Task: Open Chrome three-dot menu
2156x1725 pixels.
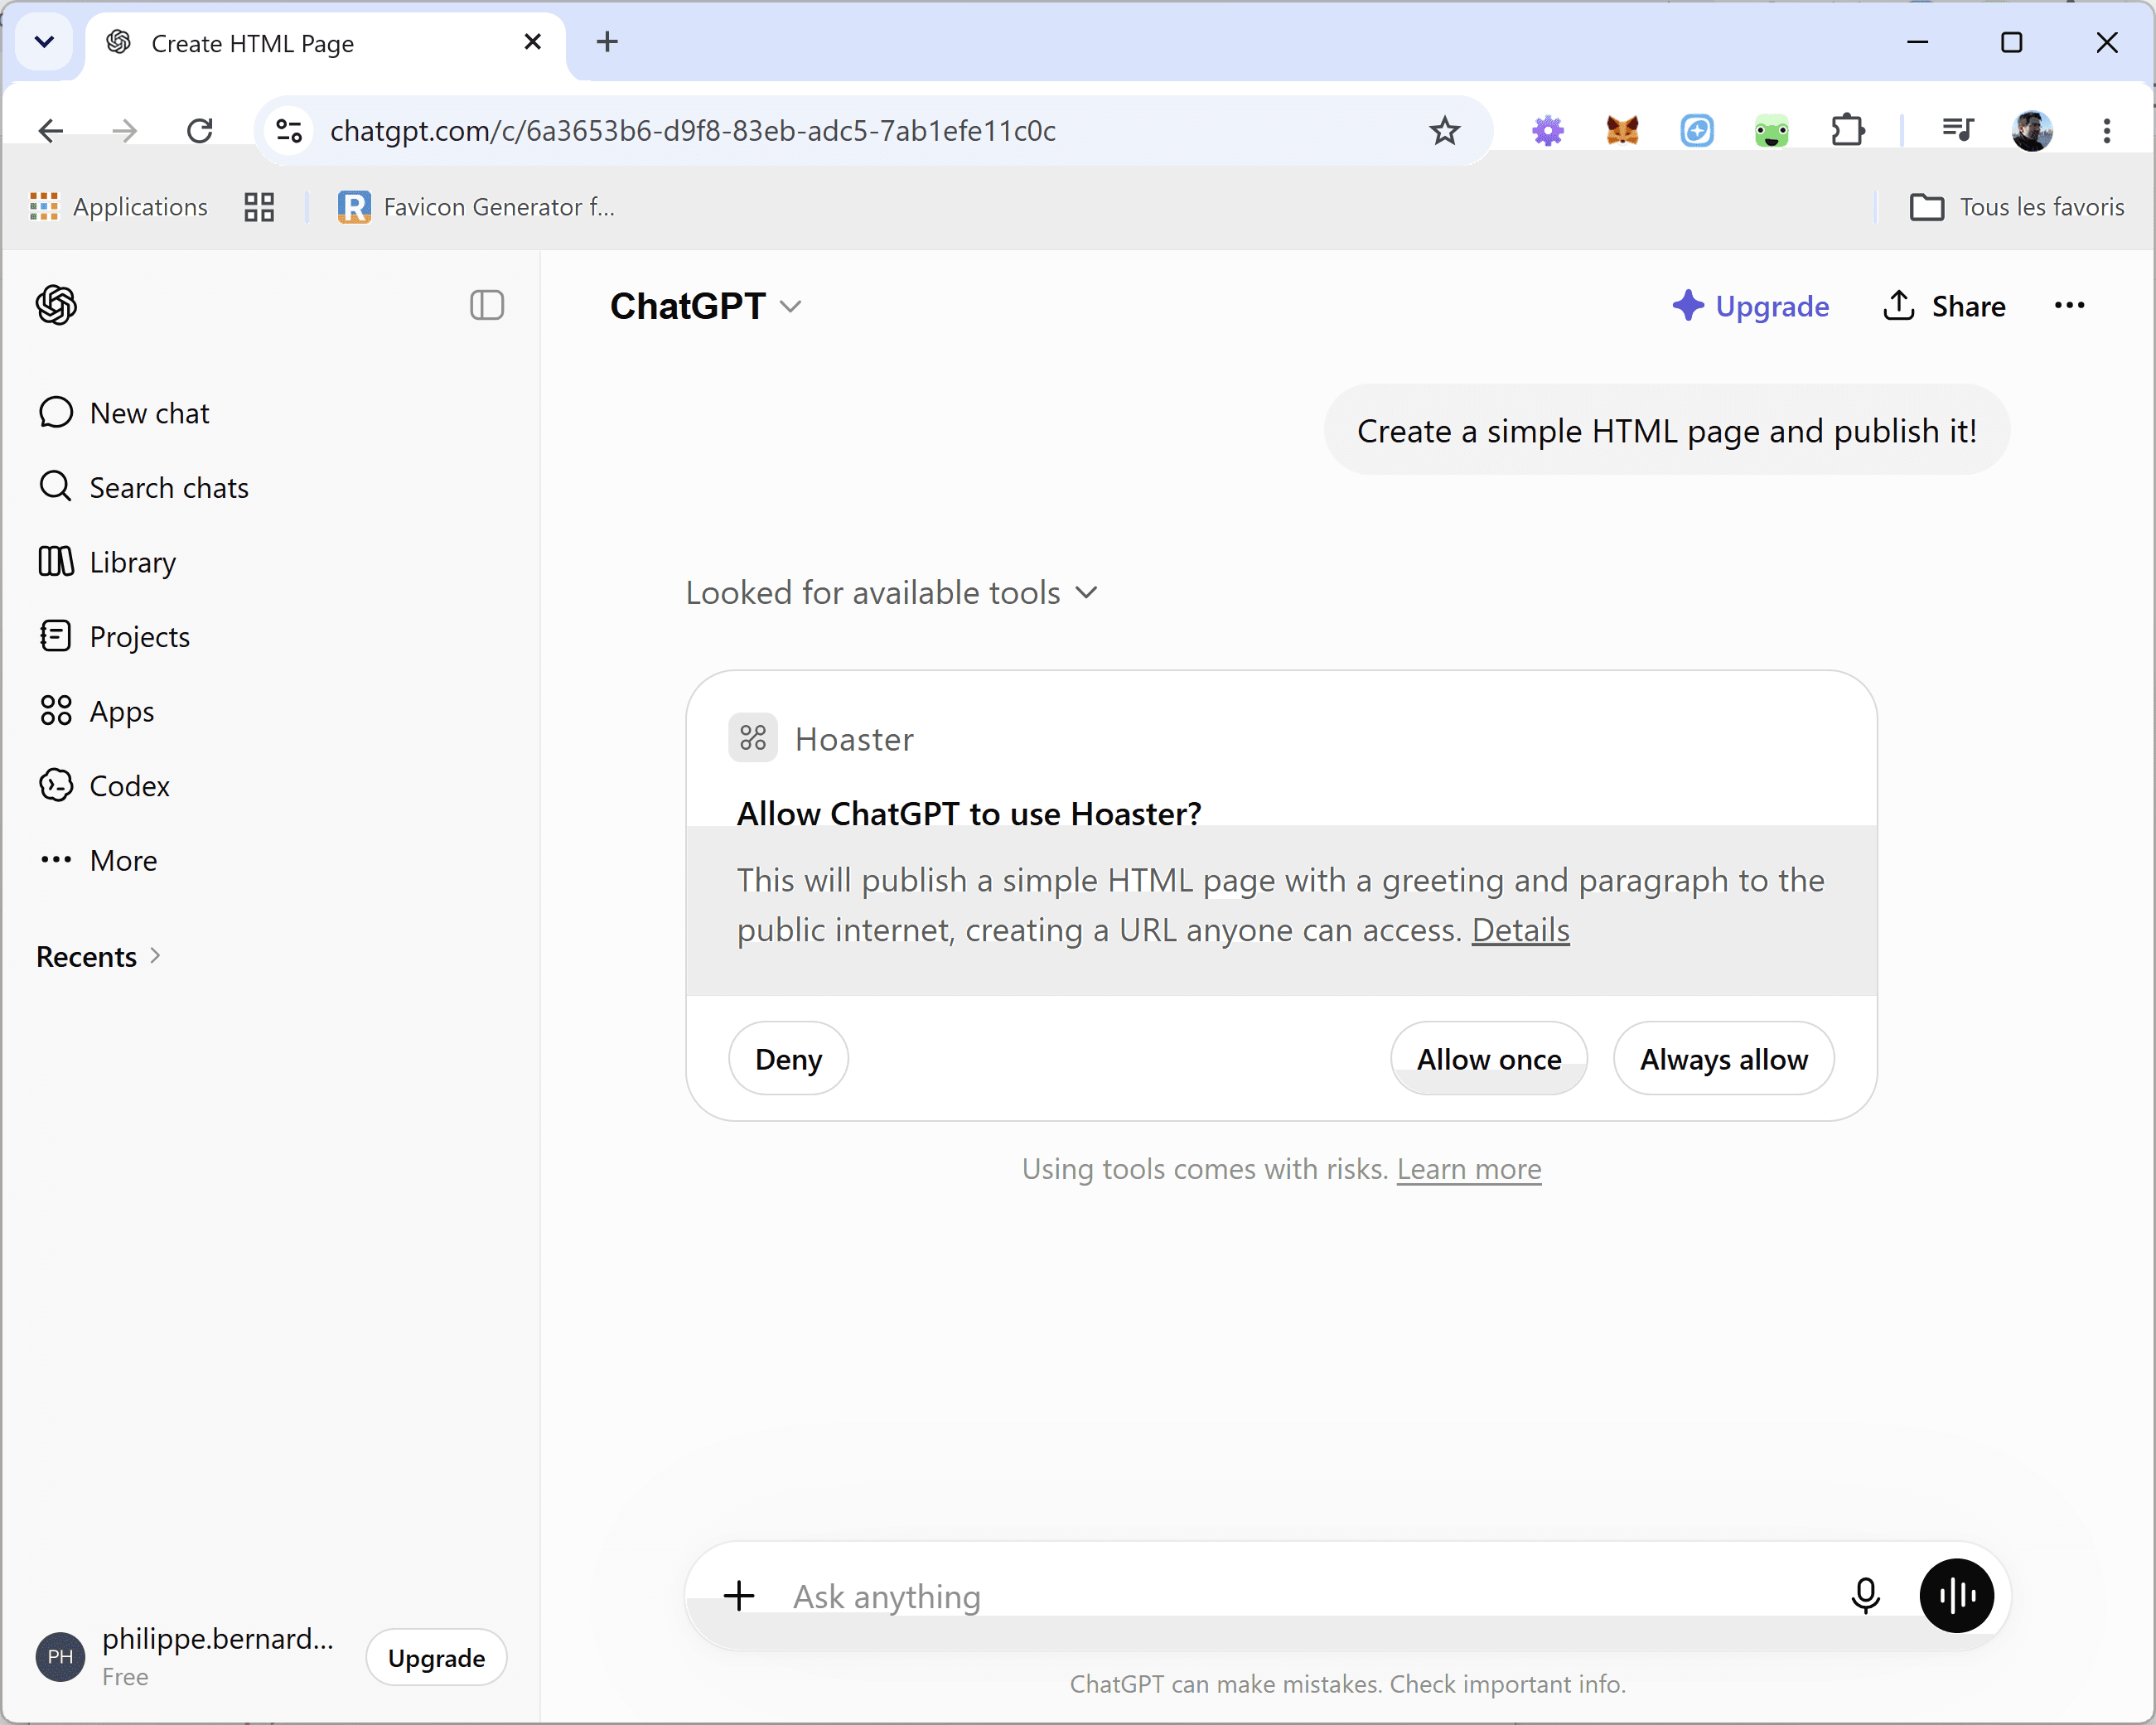Action: pyautogui.click(x=2107, y=130)
